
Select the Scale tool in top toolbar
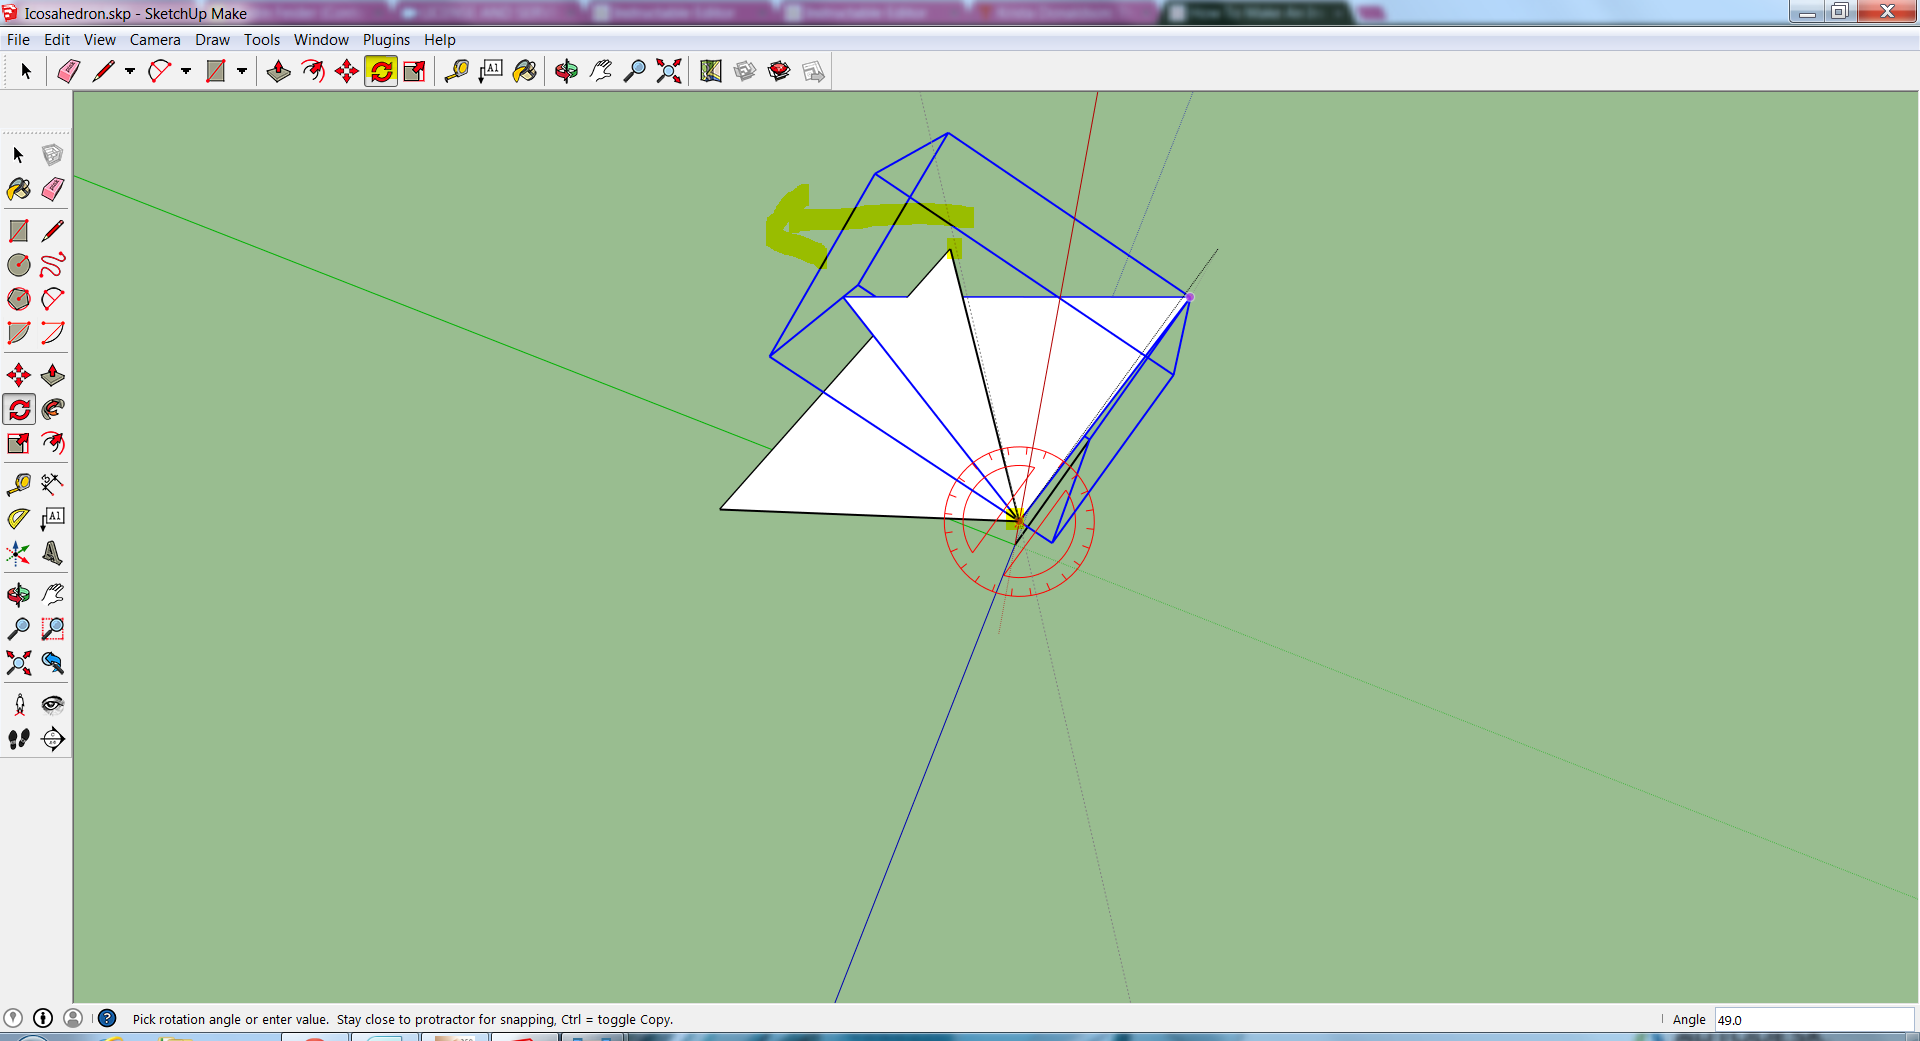pyautogui.click(x=415, y=71)
